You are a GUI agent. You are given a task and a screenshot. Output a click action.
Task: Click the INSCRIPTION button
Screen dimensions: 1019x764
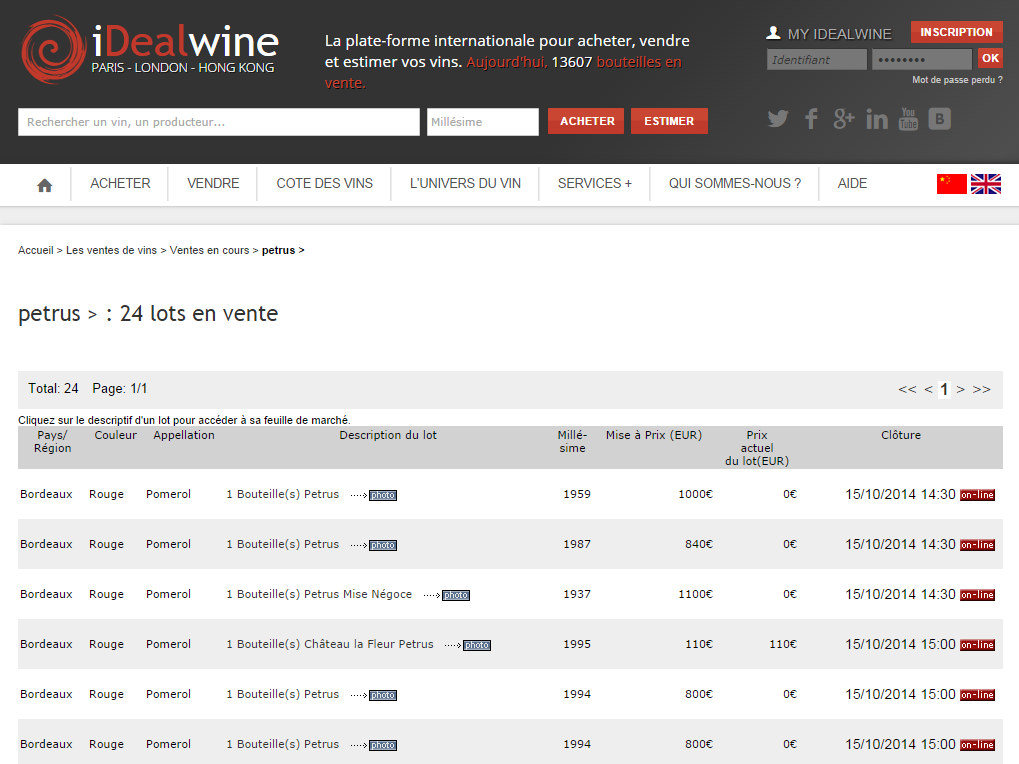[x=956, y=32]
